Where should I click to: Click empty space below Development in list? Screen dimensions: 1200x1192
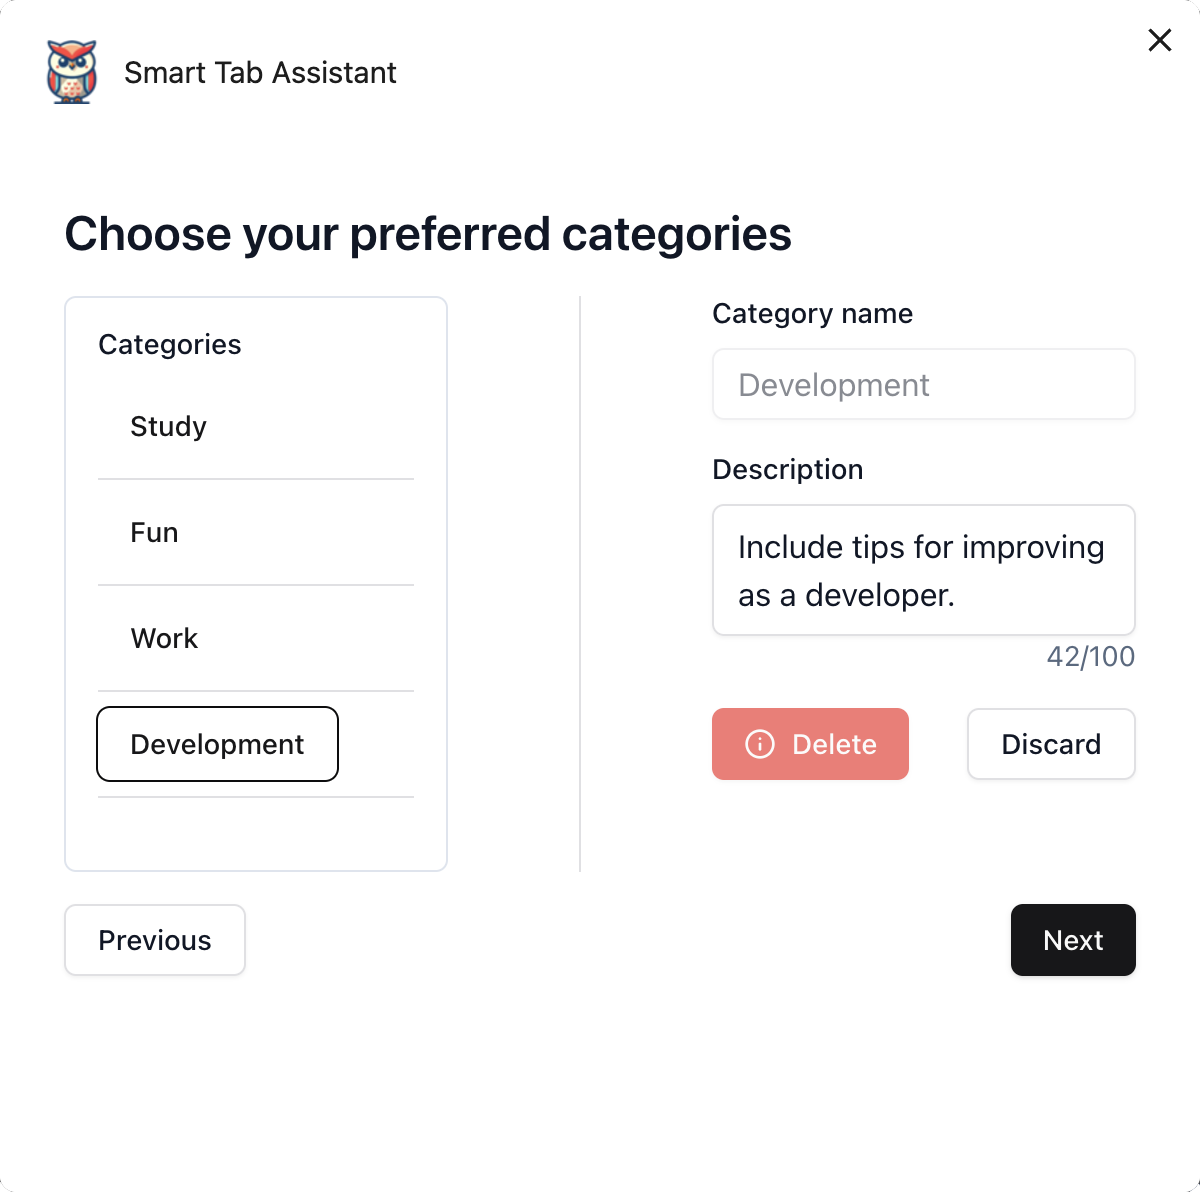click(x=256, y=833)
